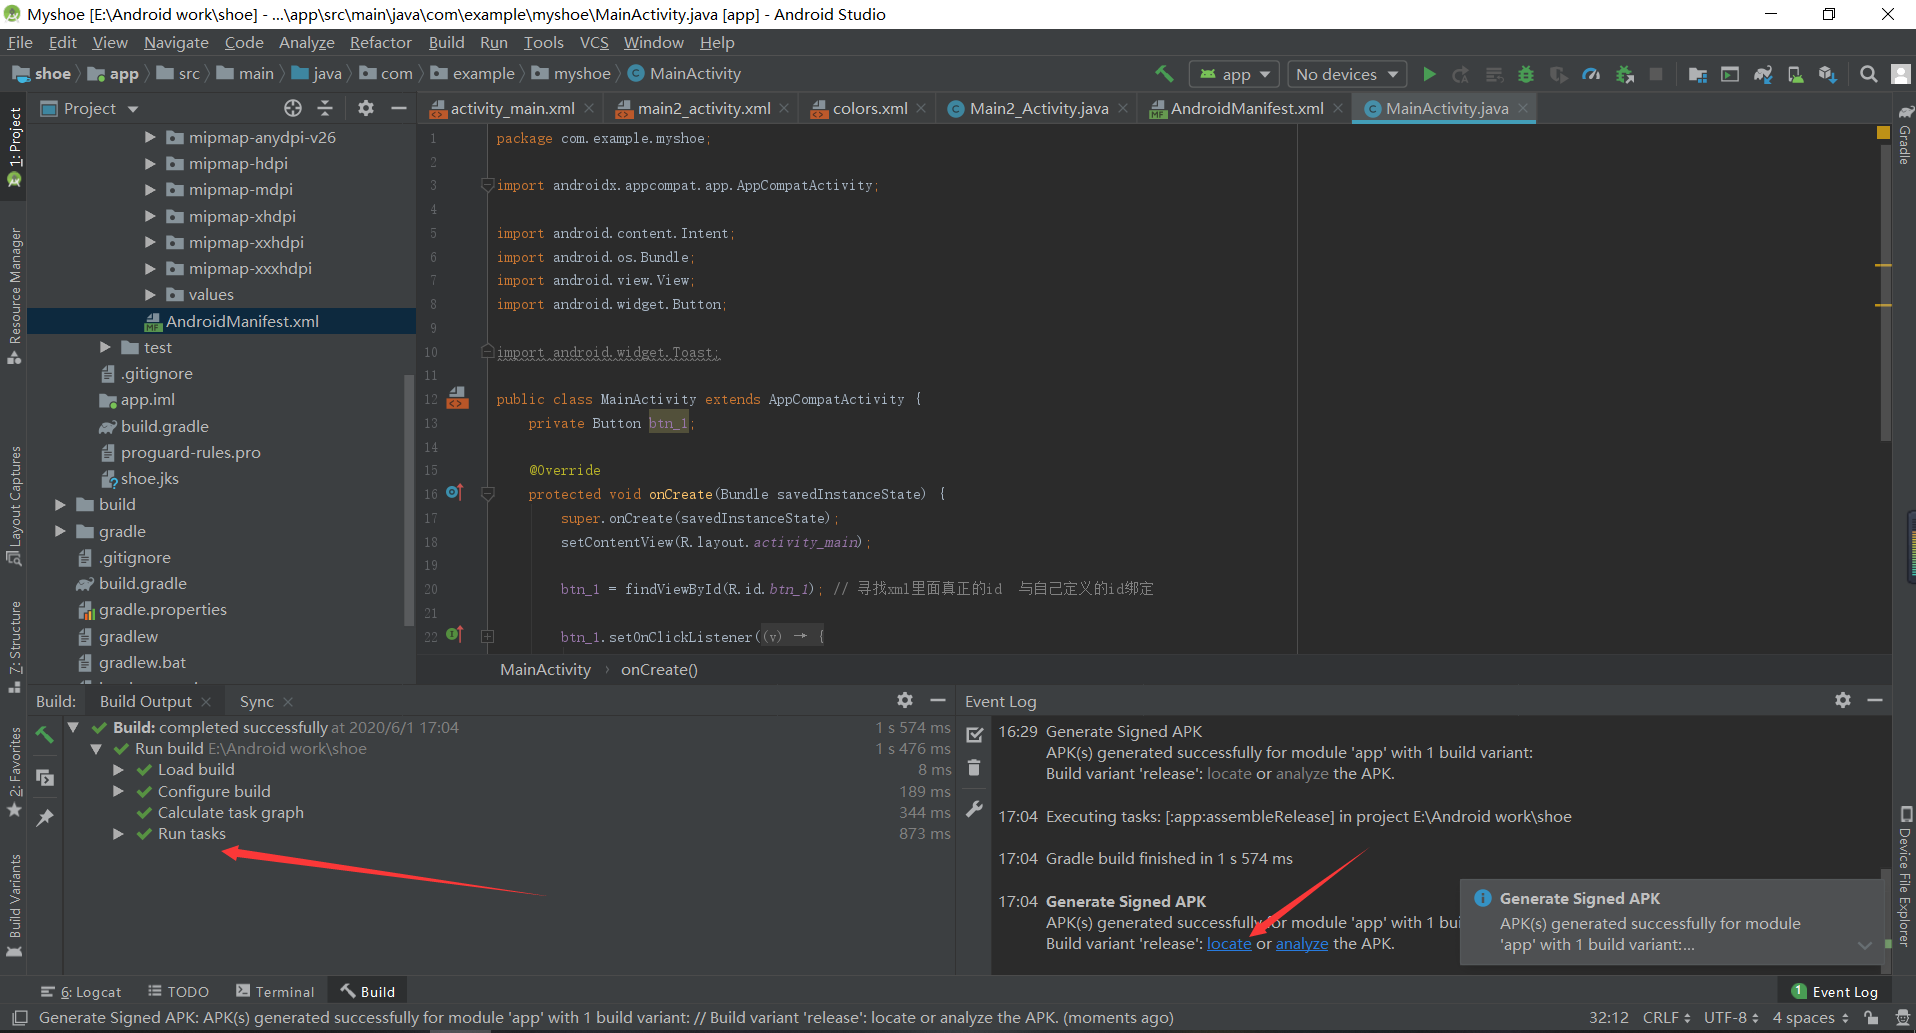Hide the Project panel with minus icon
Screen dimensions: 1916x1033
398,108
